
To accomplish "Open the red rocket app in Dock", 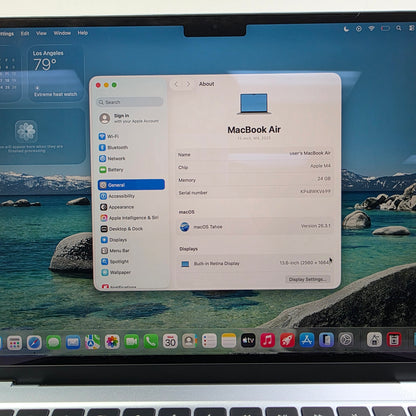I will click(287, 340).
